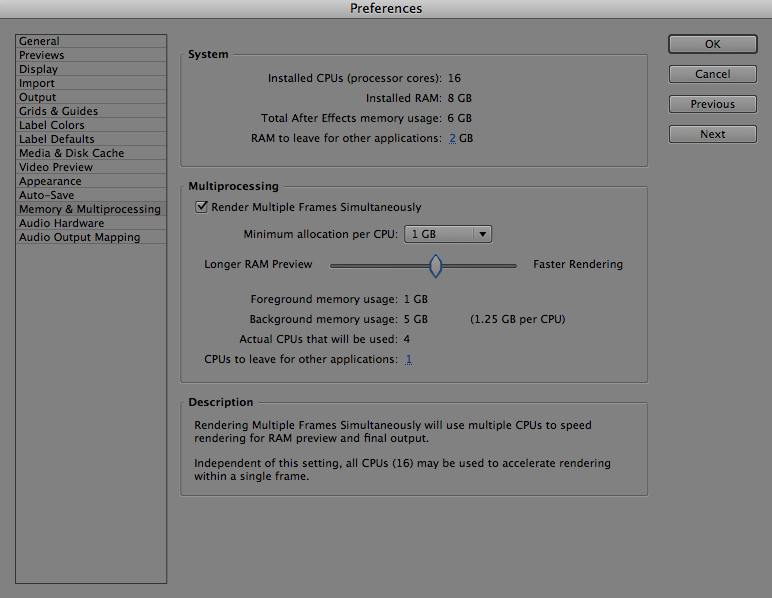The height and width of the screenshot is (598, 772).
Task: Click the System section heading
Action: pyautogui.click(x=208, y=54)
